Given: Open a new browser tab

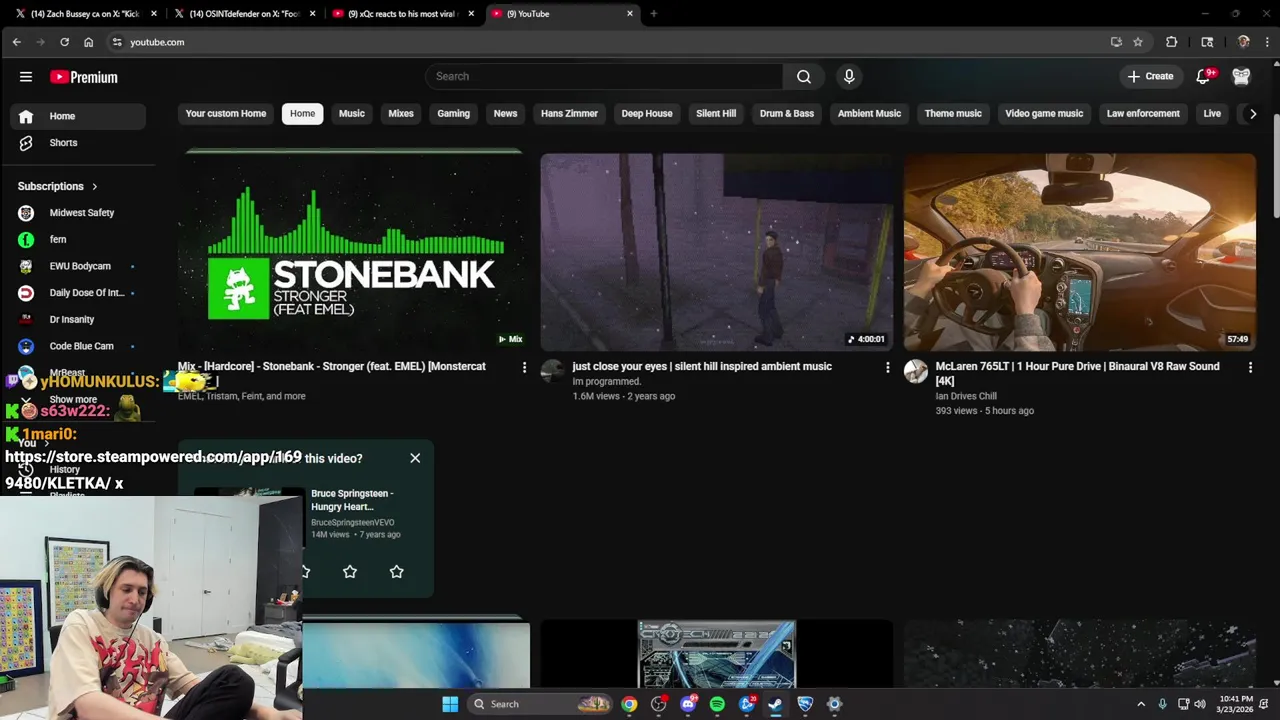Looking at the screenshot, I should pos(654,14).
